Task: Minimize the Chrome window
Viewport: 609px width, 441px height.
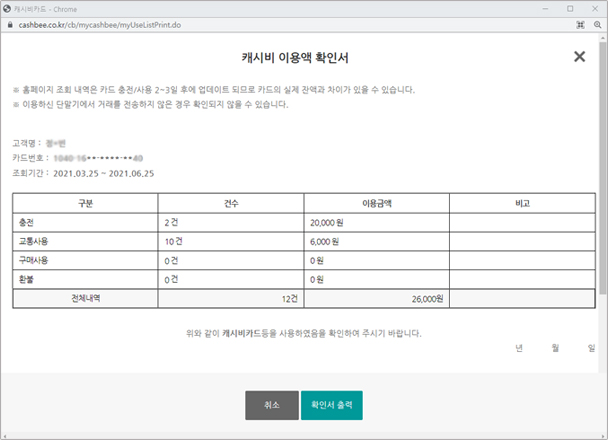Action: tap(545, 9)
